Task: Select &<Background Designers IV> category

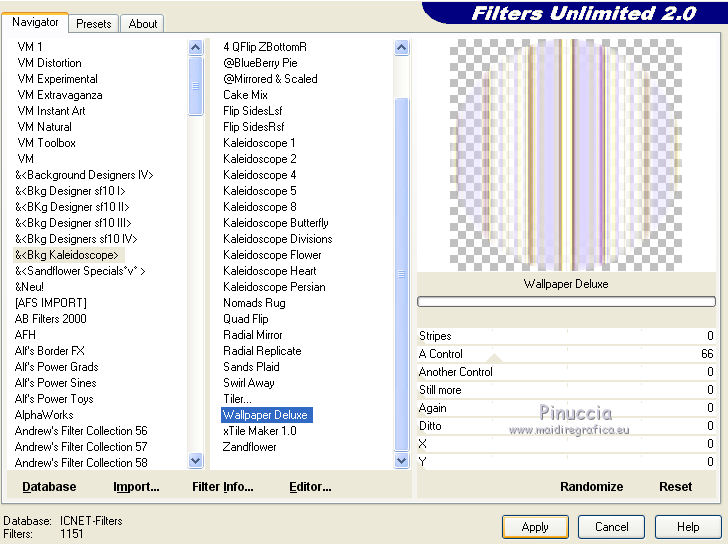Action: click(x=84, y=175)
